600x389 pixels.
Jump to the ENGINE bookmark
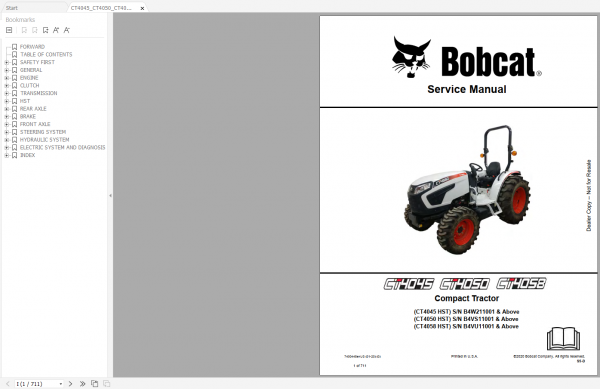[x=29, y=78]
